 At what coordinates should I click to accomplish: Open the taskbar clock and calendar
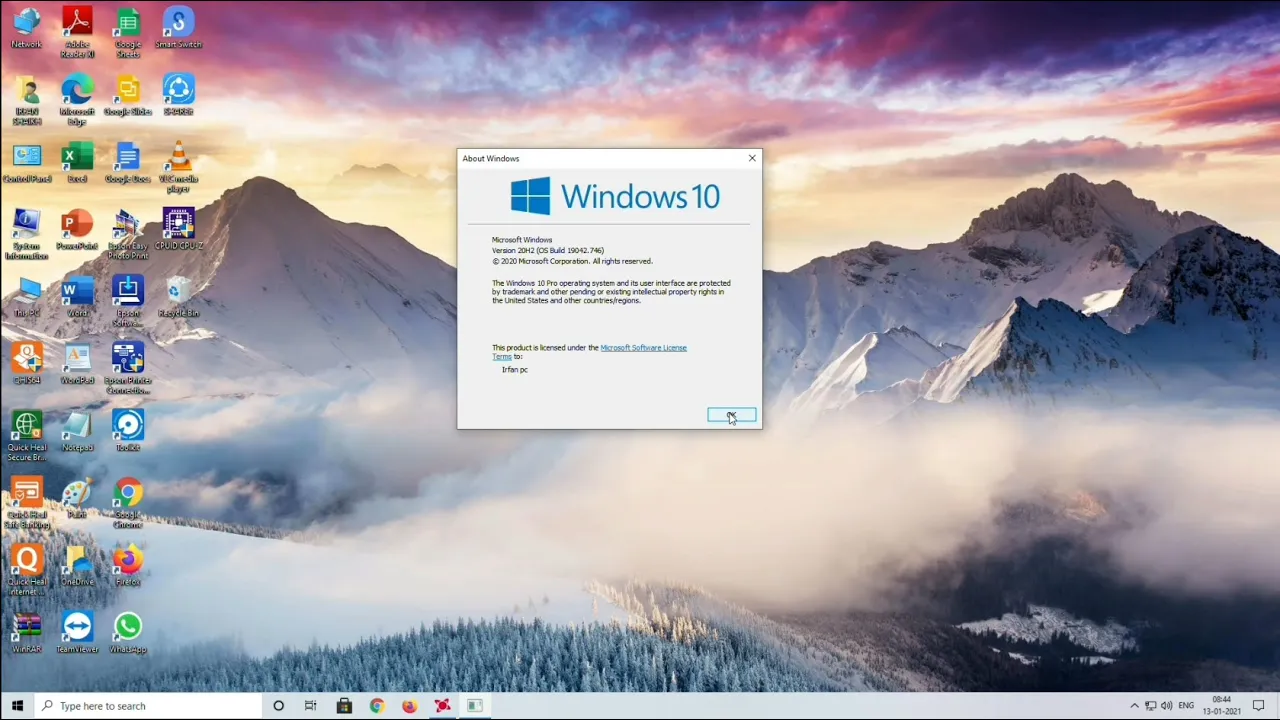coord(1222,706)
